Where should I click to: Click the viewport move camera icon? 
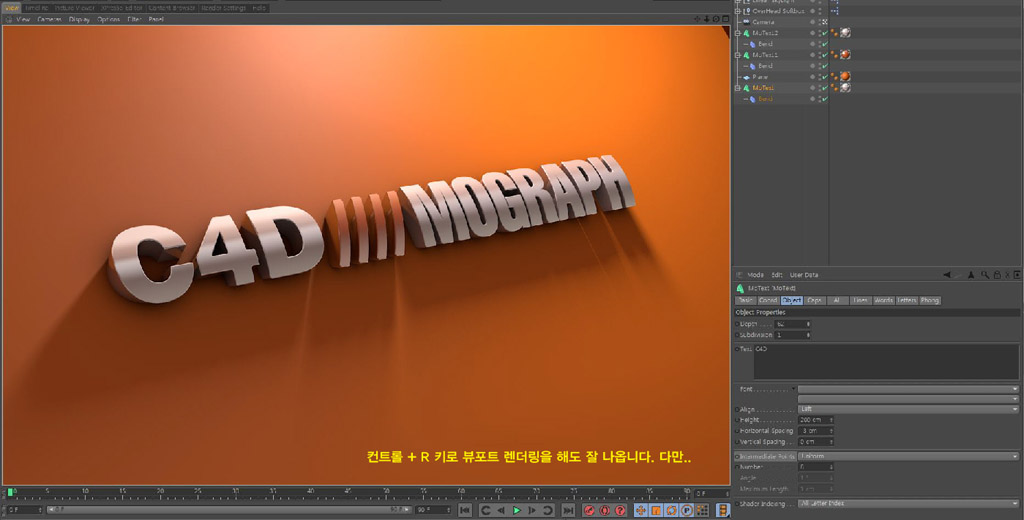[x=697, y=19]
